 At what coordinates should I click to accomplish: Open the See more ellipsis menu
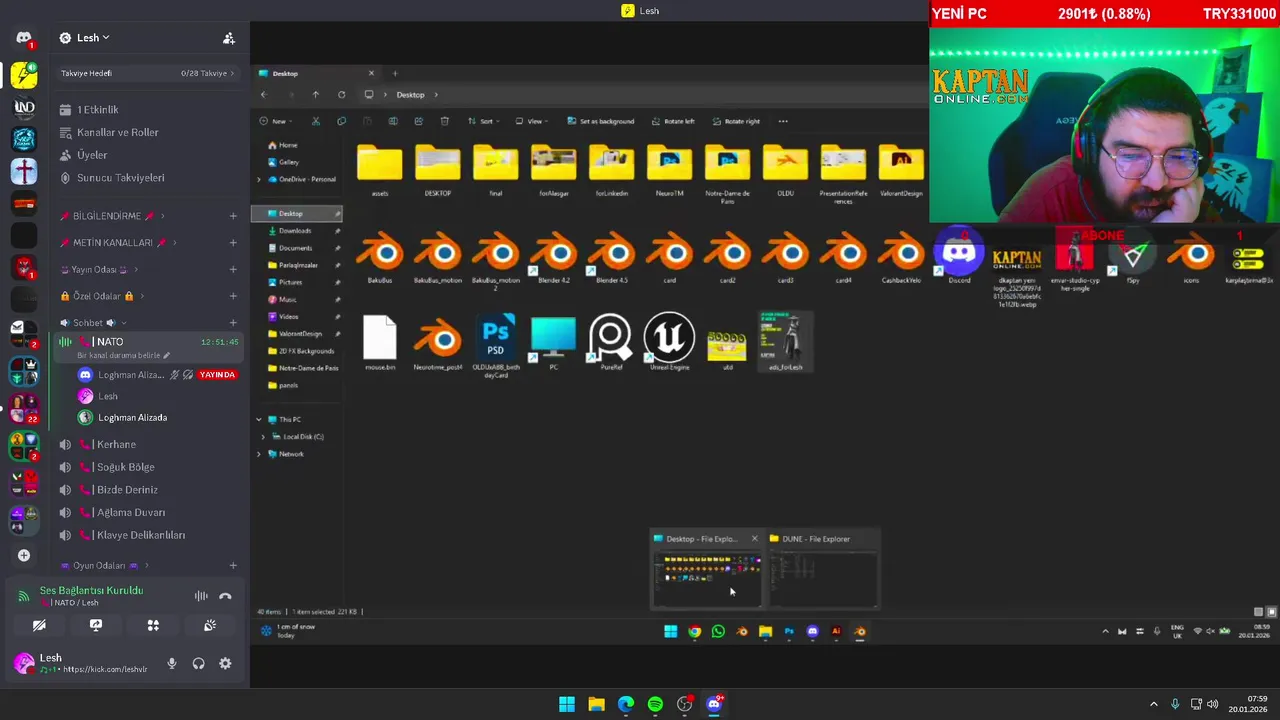(x=783, y=121)
